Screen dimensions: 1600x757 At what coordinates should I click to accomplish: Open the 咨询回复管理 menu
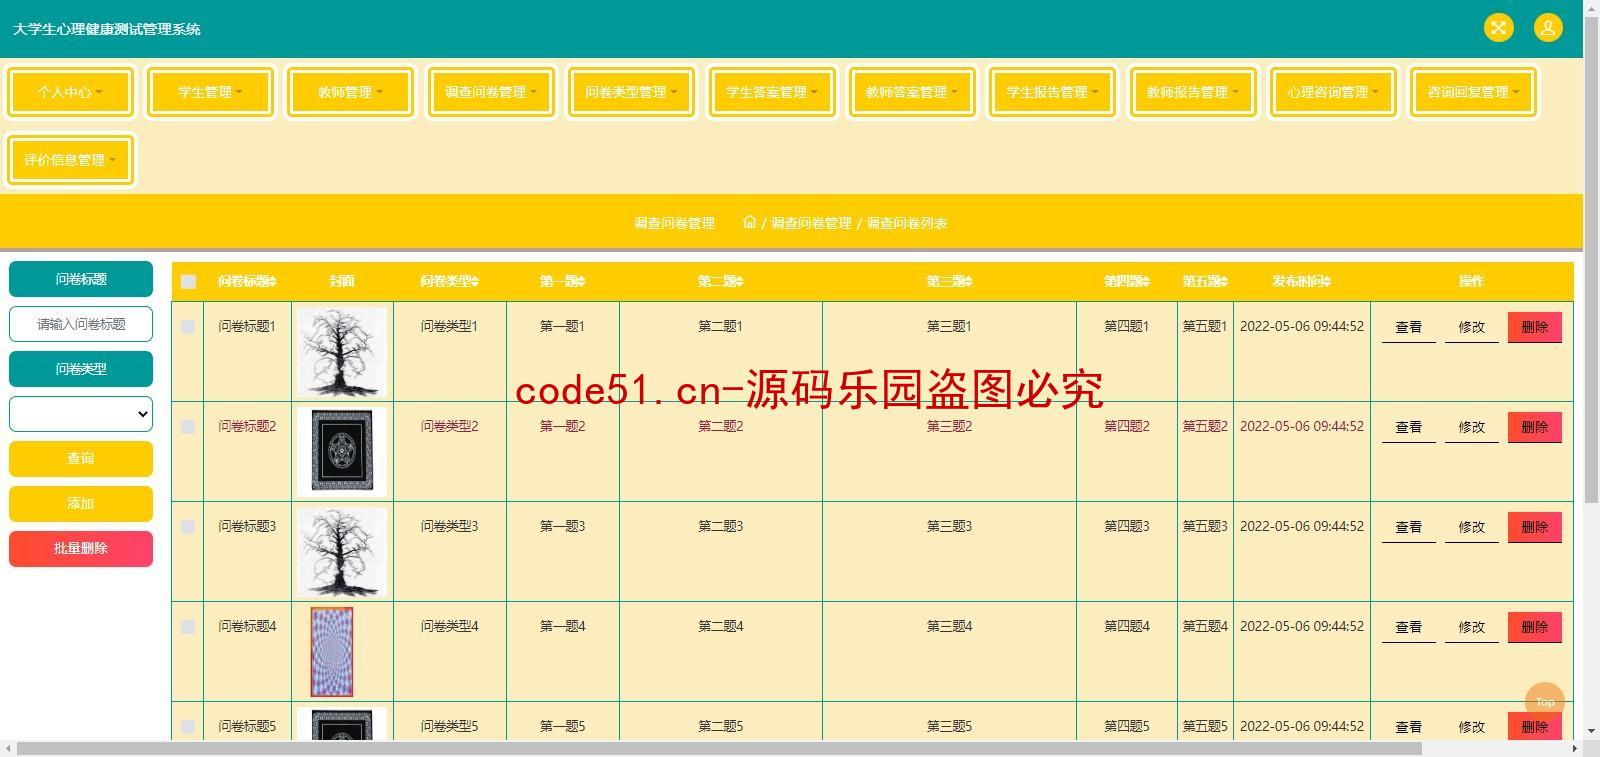(x=1473, y=92)
